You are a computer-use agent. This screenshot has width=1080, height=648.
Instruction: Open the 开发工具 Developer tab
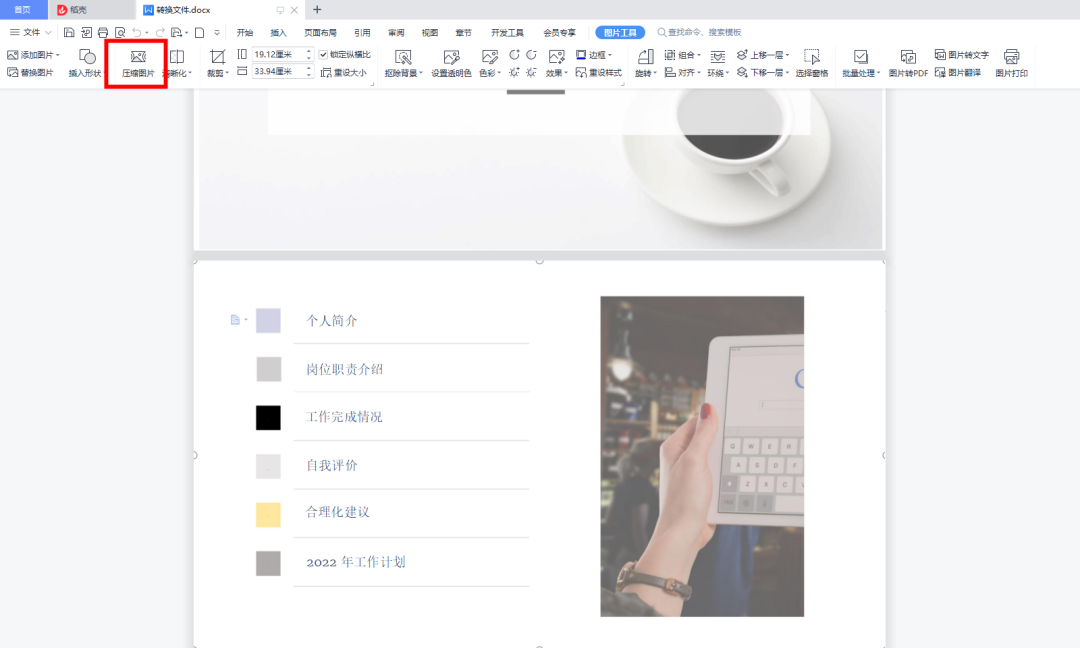coord(507,32)
